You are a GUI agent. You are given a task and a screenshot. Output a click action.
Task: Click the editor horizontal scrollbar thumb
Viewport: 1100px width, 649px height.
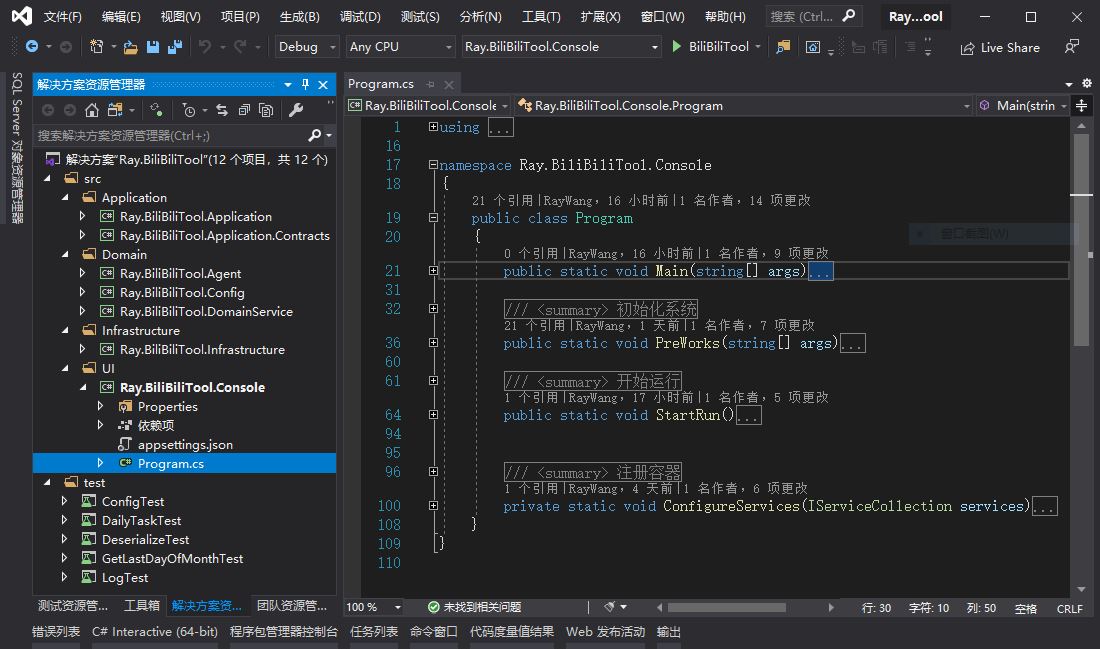tap(726, 608)
